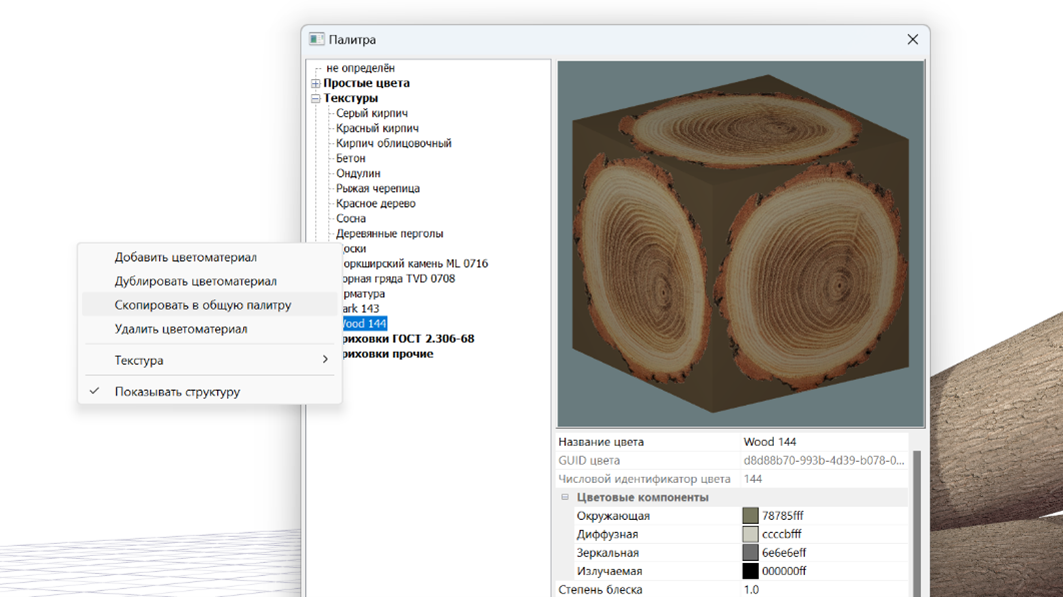Image resolution: width=1063 pixels, height=597 pixels.
Task: Click the wood cube texture preview
Action: click(x=740, y=245)
